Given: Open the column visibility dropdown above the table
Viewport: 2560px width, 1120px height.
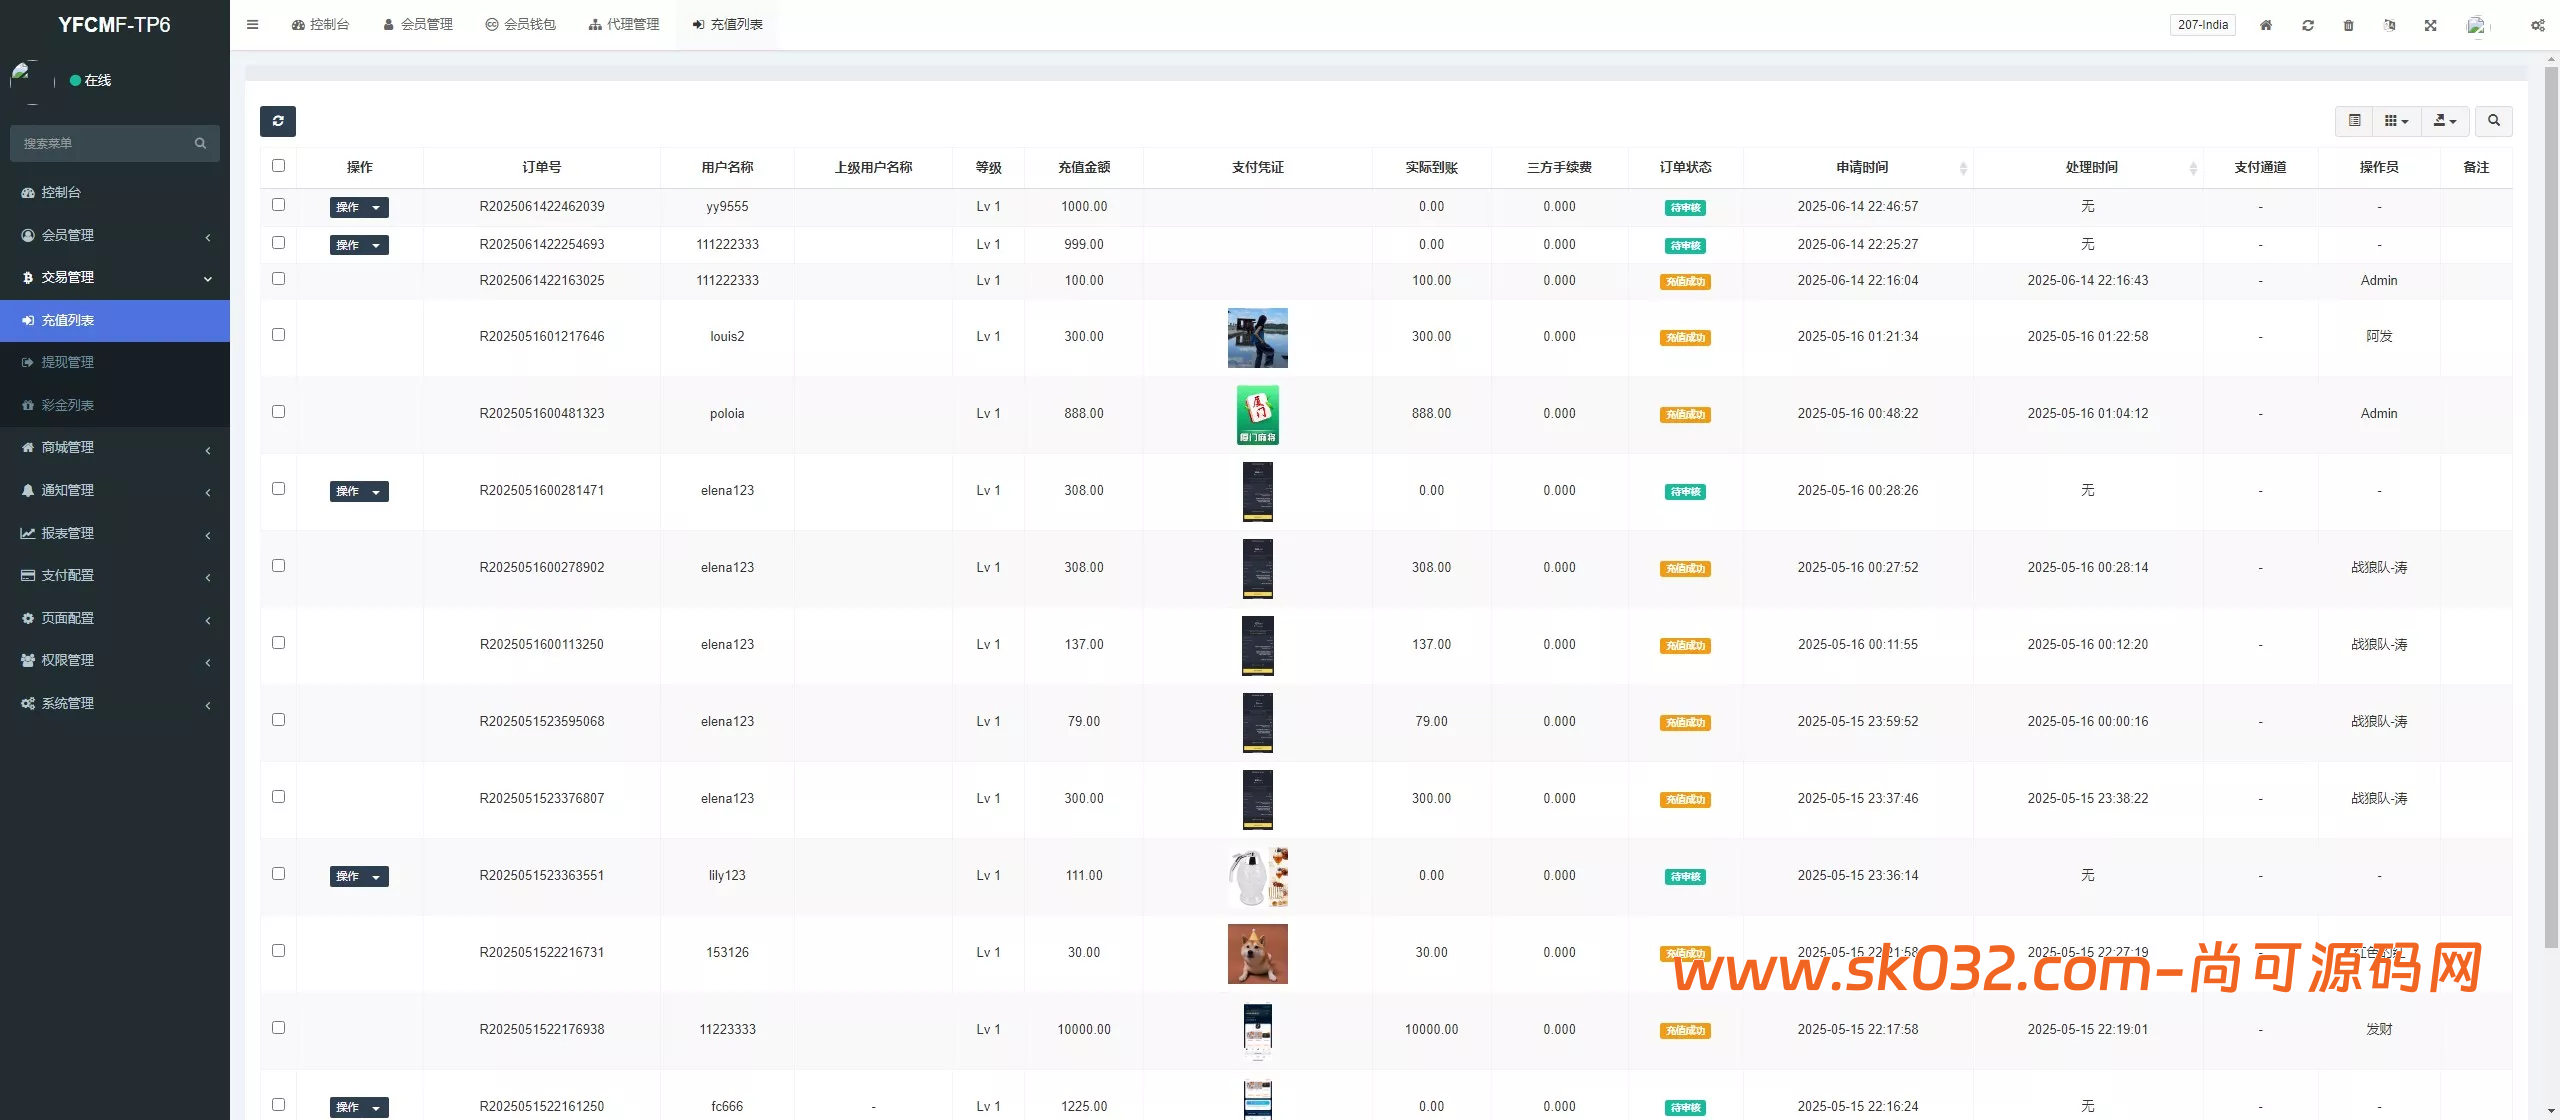Looking at the screenshot, I should pos(2396,120).
